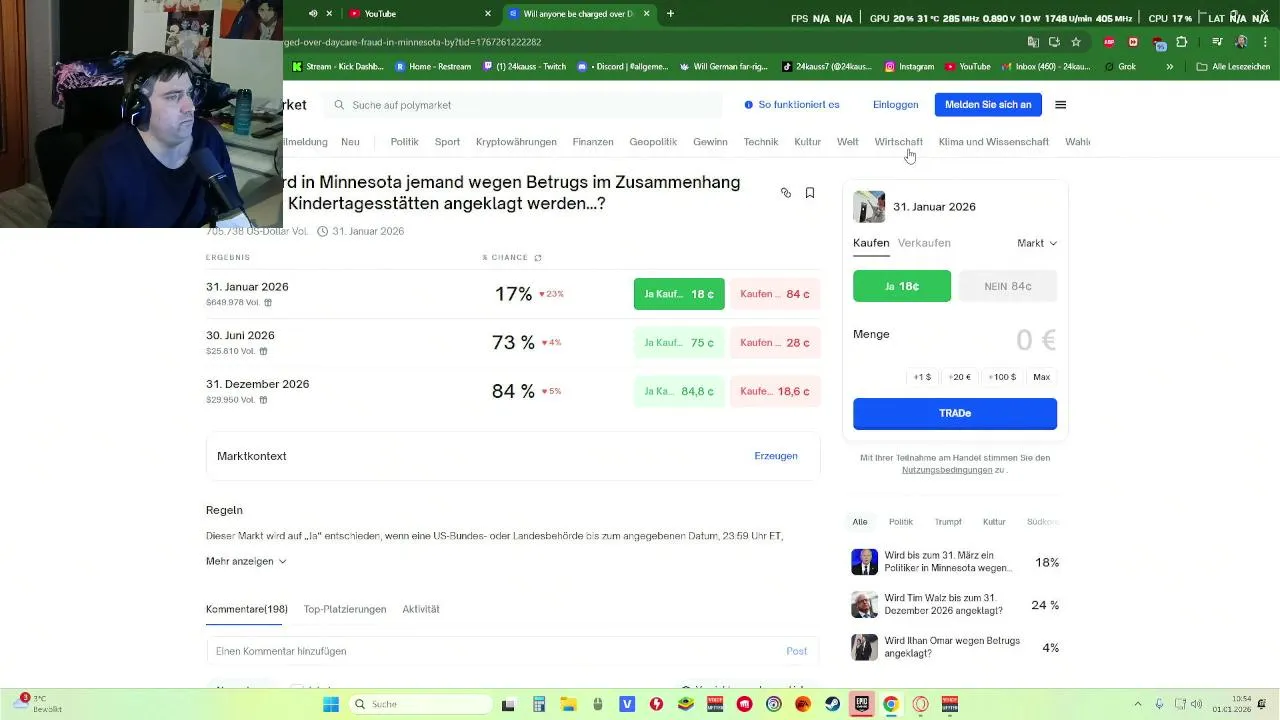Image resolution: width=1280 pixels, height=720 pixels.
Task: Copy market link using chain icon
Action: (x=786, y=193)
